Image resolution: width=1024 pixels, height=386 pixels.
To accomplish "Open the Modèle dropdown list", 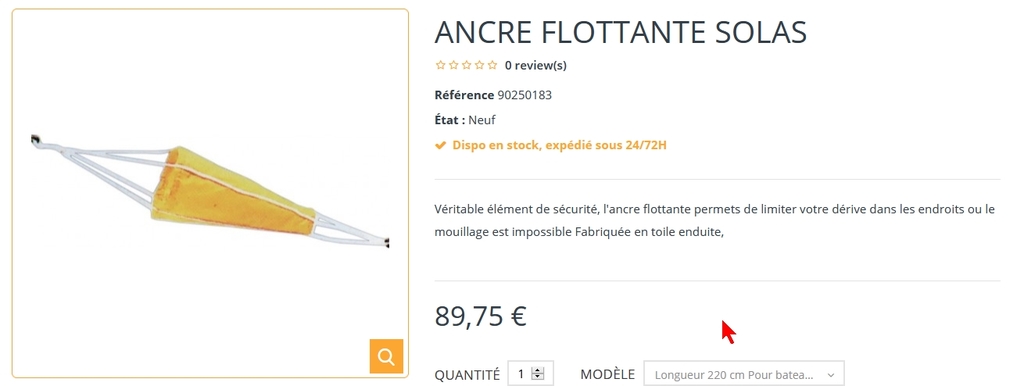I will tap(744, 374).
